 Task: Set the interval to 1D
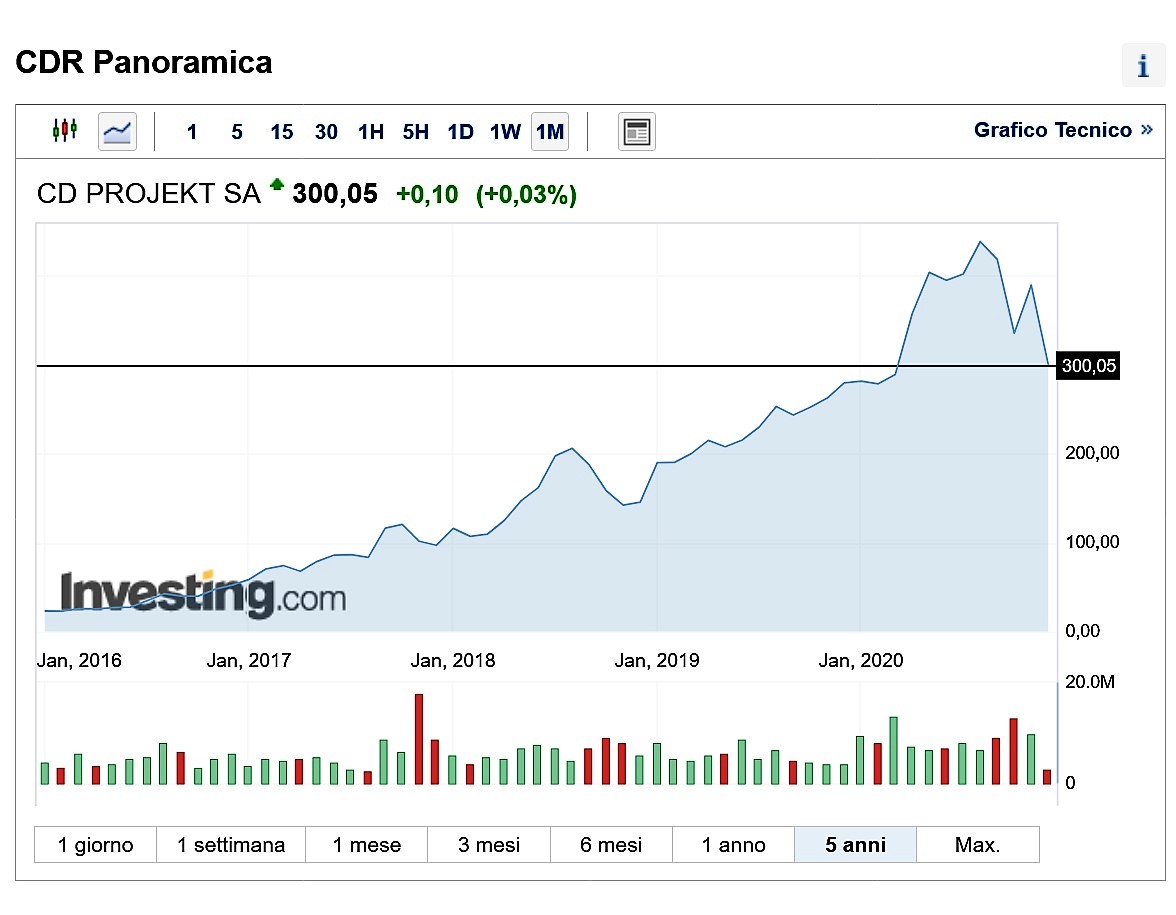[460, 132]
